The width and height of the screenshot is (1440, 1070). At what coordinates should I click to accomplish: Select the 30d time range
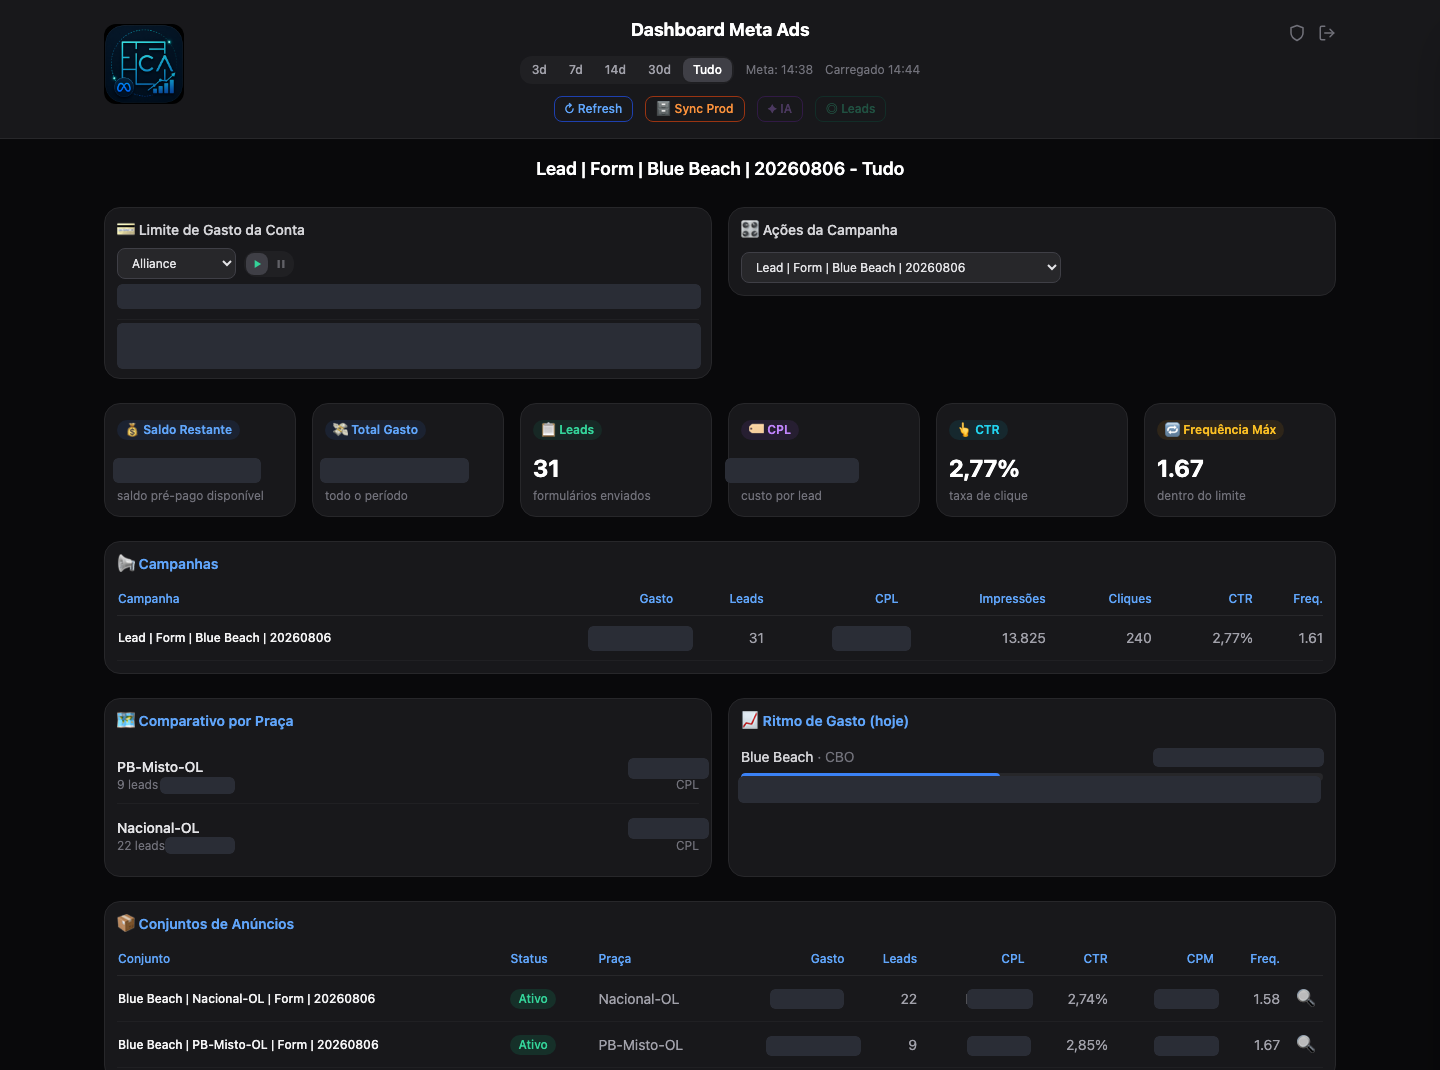click(659, 70)
